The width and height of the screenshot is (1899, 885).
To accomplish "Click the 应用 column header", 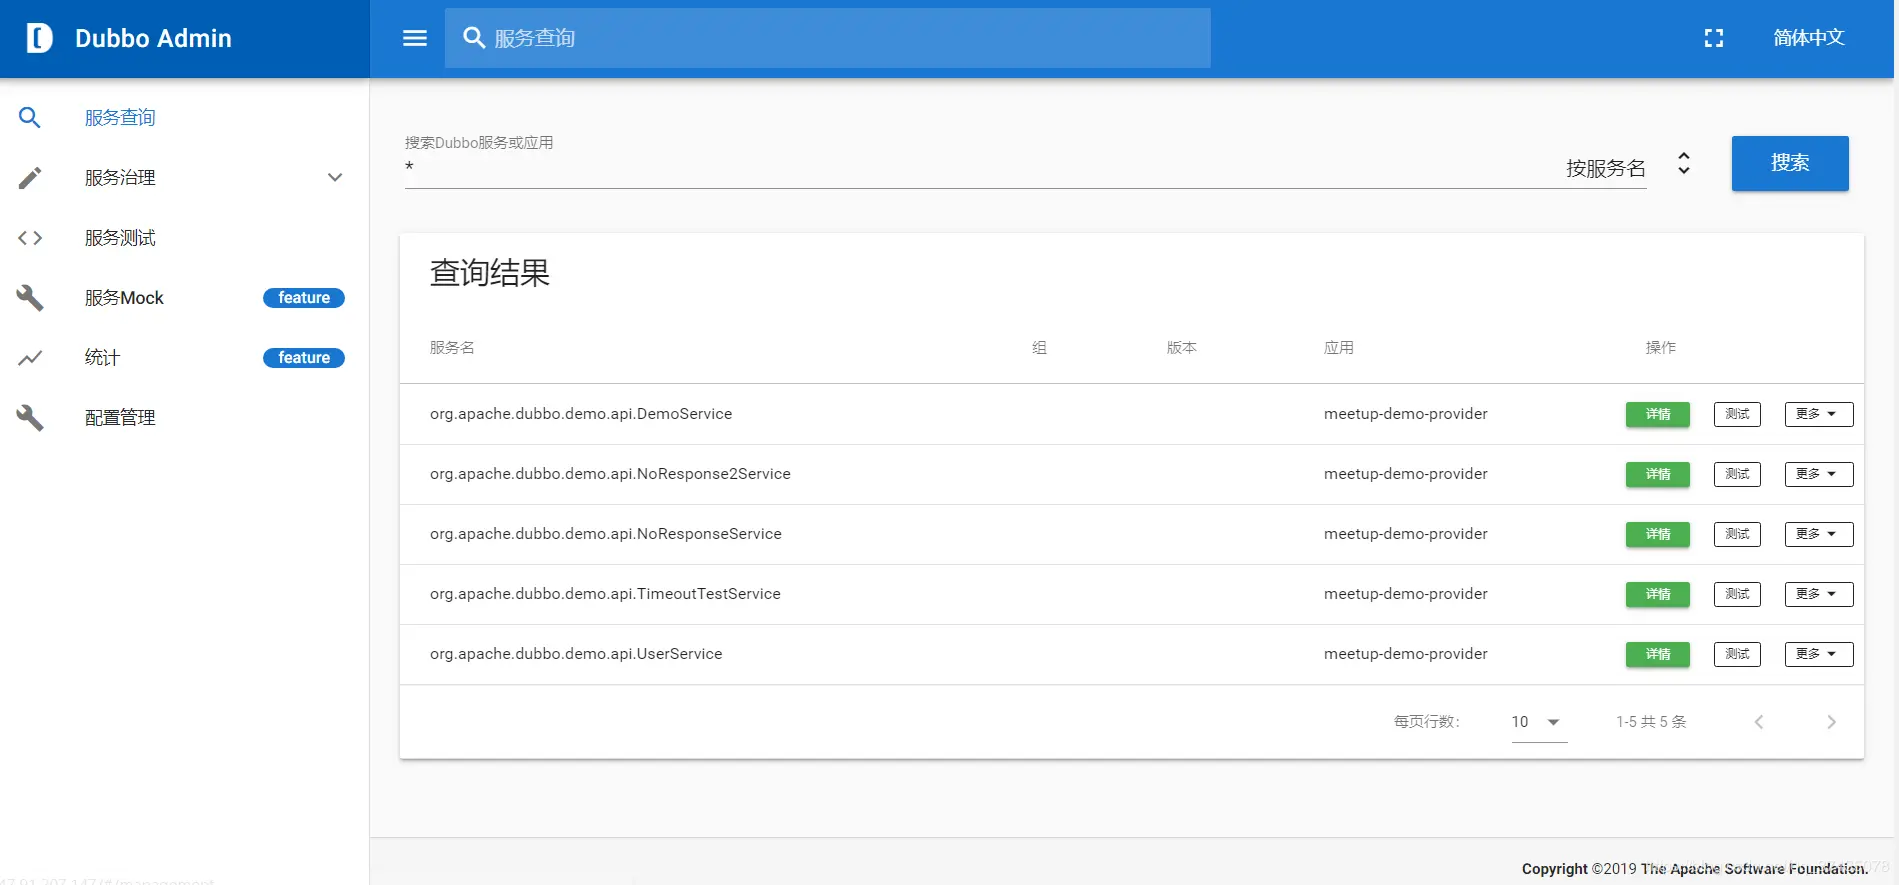I will coord(1339,347).
